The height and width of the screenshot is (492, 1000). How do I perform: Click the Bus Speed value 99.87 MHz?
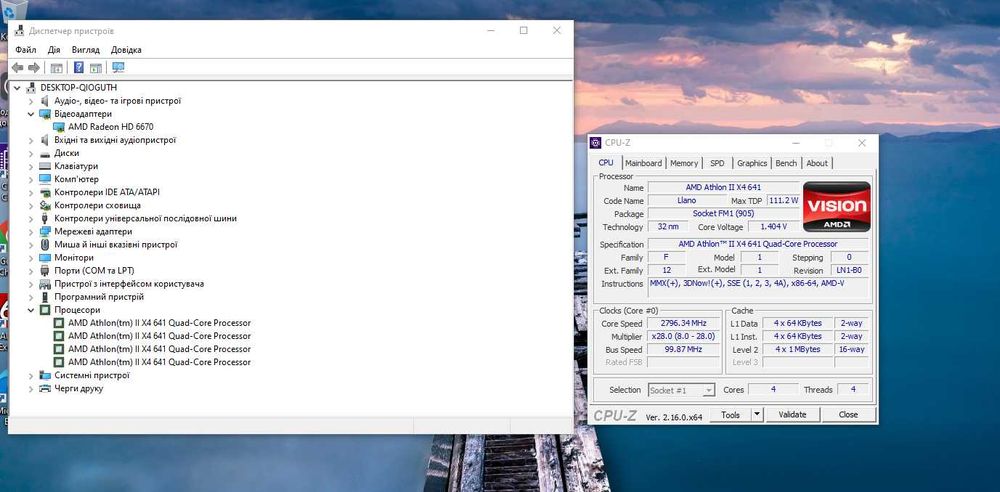[x=684, y=350]
